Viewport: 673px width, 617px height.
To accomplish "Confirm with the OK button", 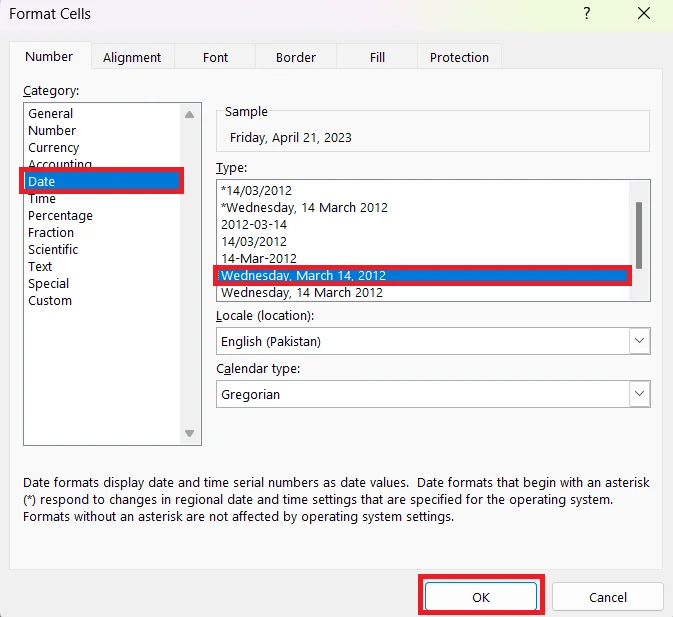I will [481, 597].
